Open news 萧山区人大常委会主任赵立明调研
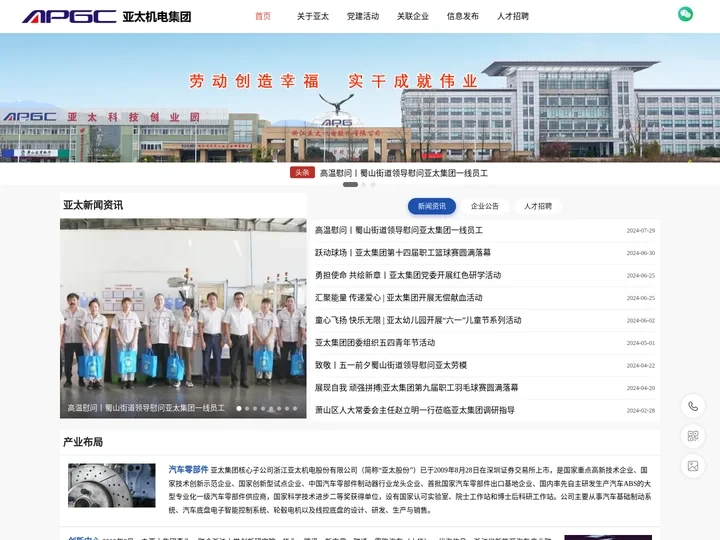 [415, 410]
